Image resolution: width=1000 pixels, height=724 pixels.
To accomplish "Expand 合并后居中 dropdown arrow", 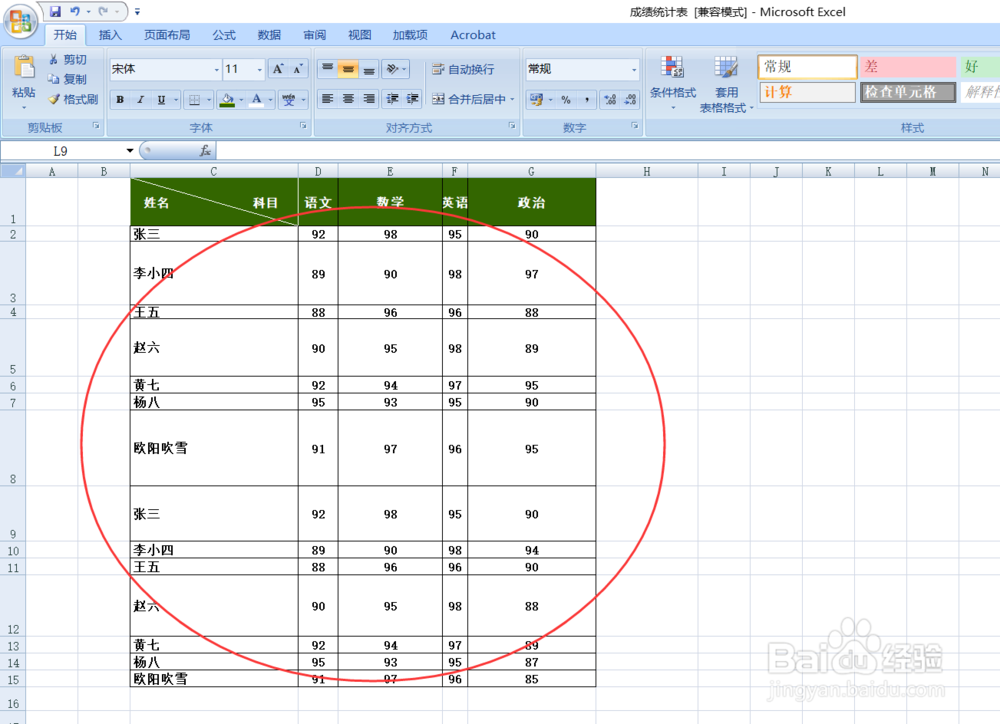I will point(512,100).
